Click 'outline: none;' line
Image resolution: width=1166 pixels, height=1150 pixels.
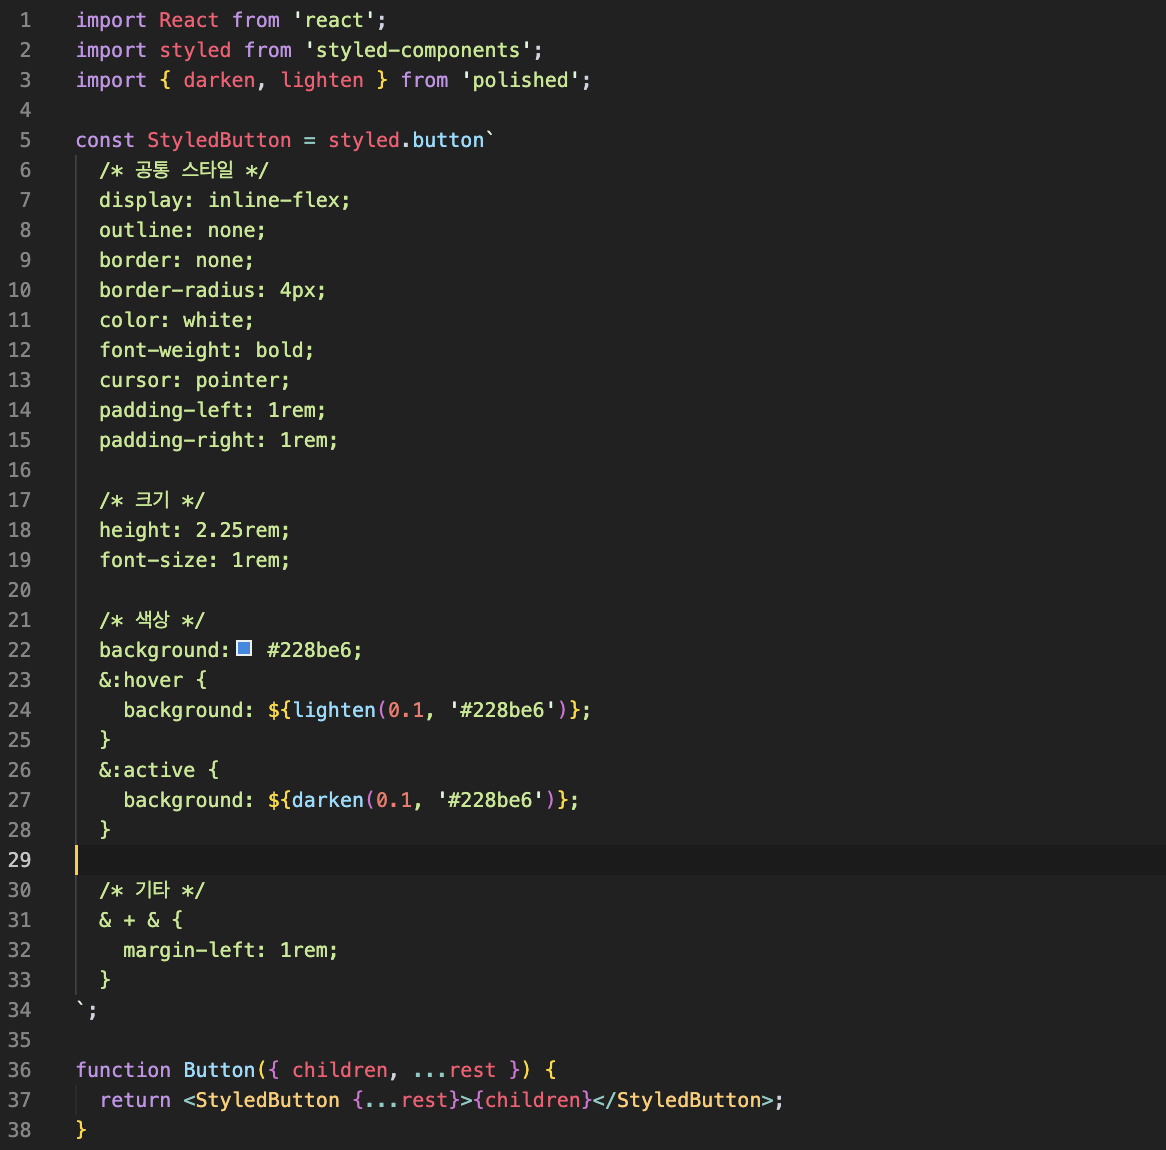pyautogui.click(x=182, y=230)
